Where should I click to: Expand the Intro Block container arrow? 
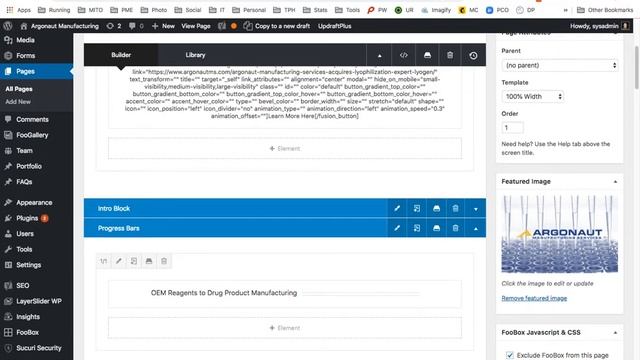(476, 209)
